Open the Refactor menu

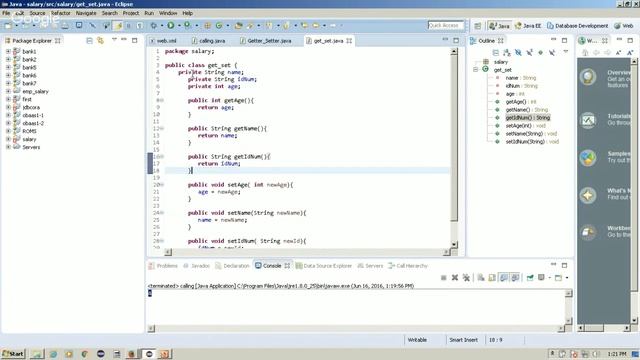click(60, 13)
